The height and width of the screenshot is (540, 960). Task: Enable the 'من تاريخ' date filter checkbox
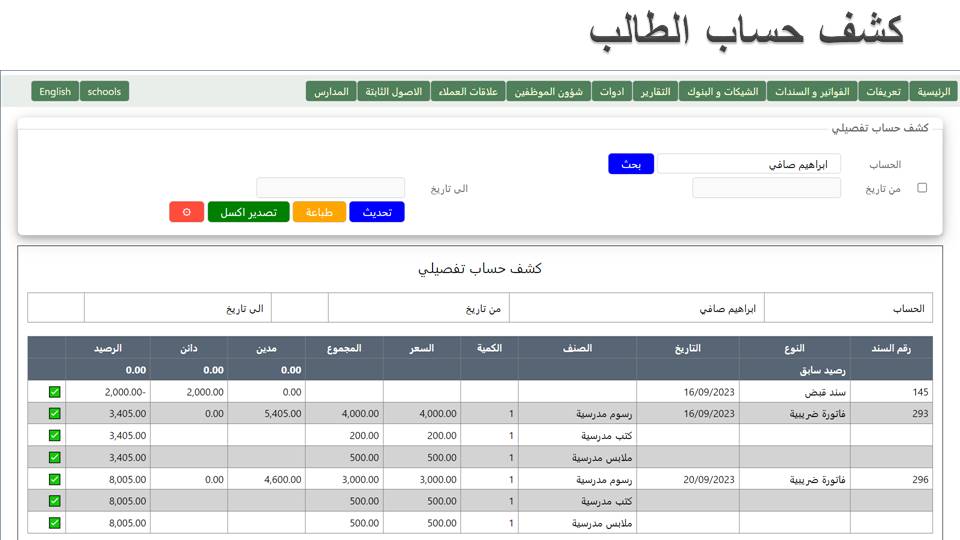tap(922, 188)
